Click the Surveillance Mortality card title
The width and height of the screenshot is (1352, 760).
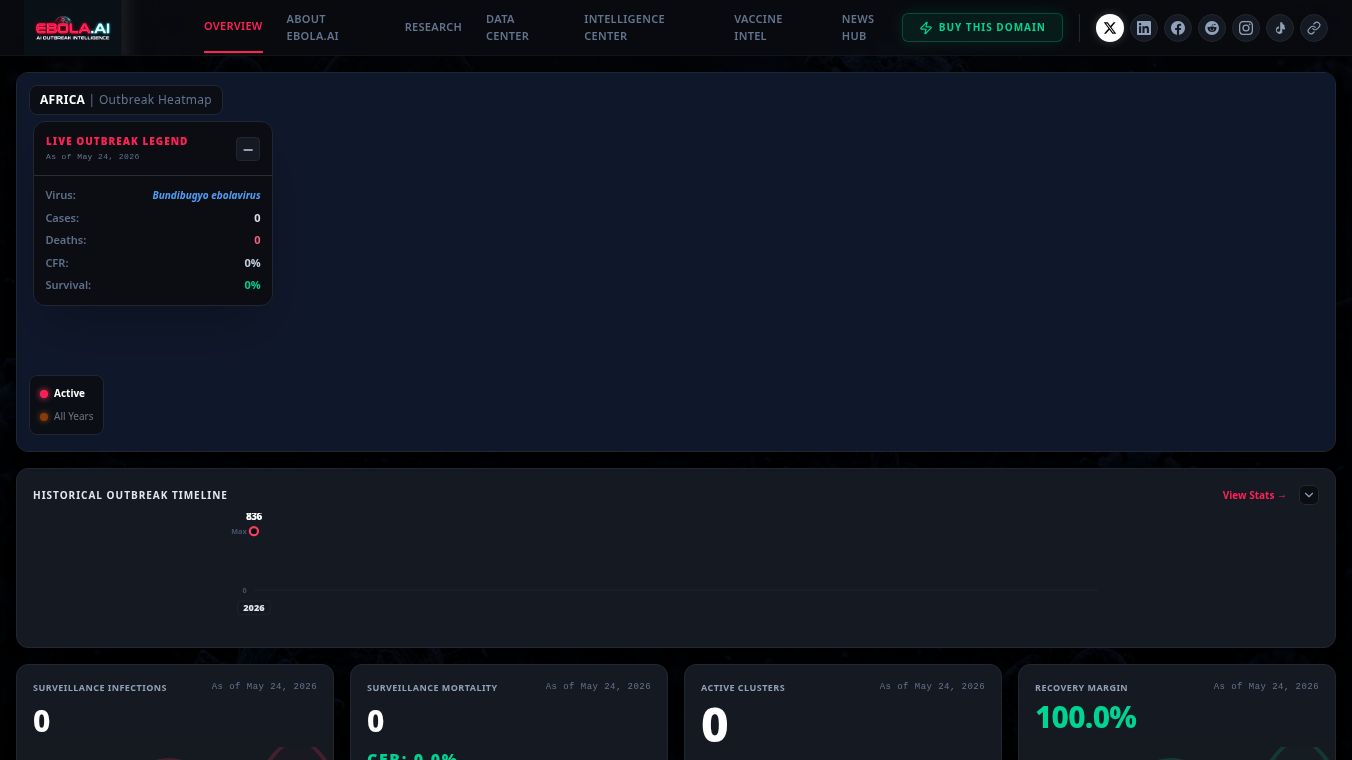(x=432, y=688)
